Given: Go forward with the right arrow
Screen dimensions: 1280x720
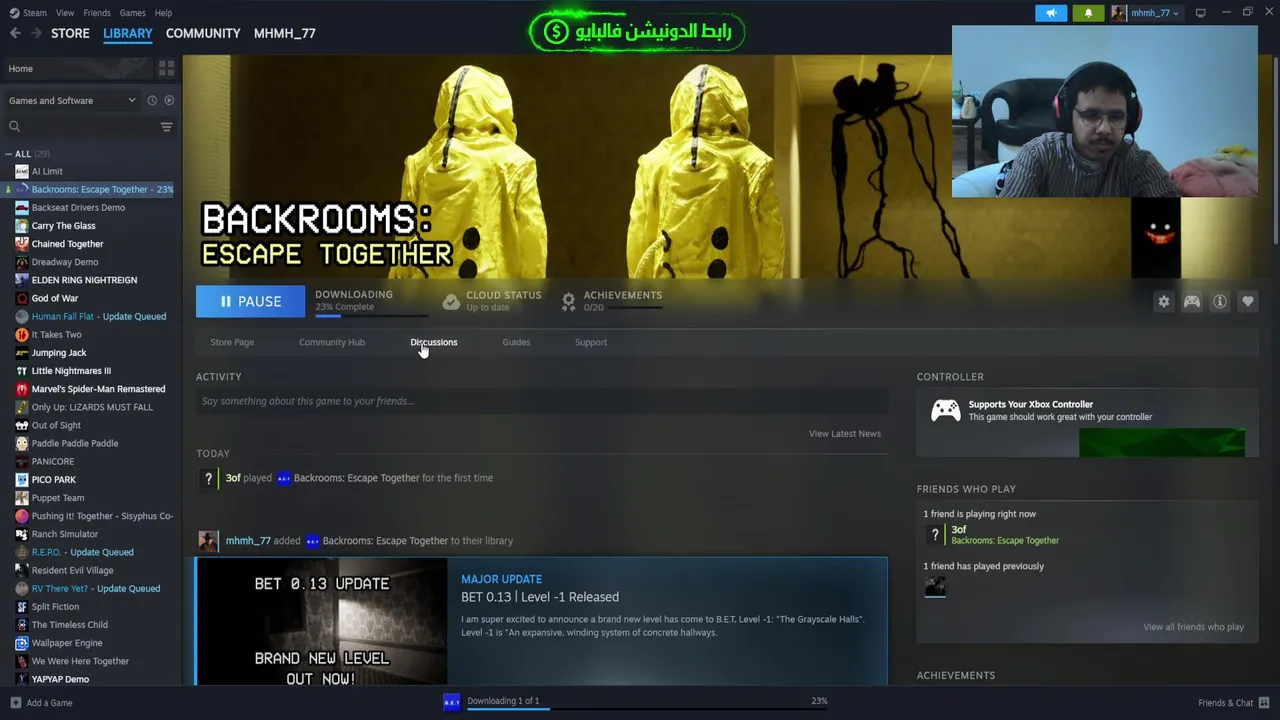Looking at the screenshot, I should 37,33.
